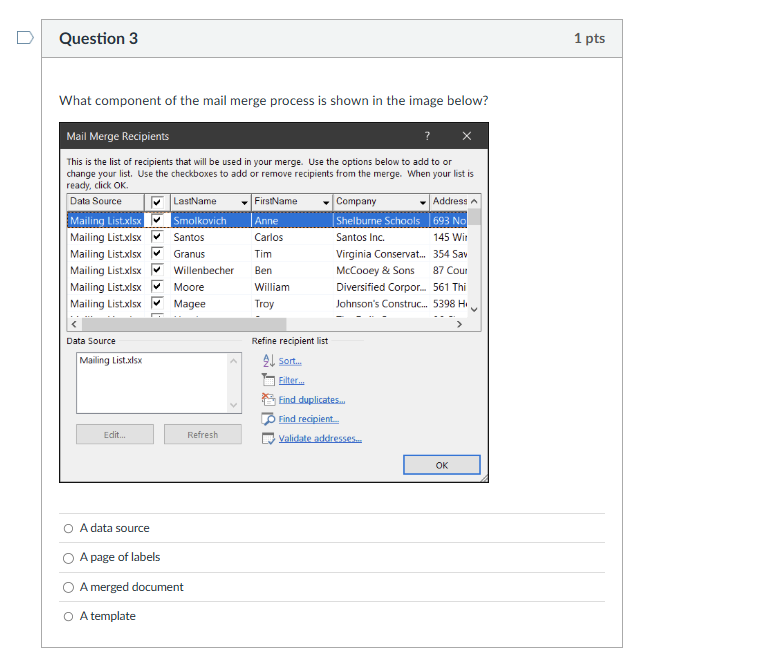Click first name William cell
Screen dimensions: 774x655
[292, 287]
